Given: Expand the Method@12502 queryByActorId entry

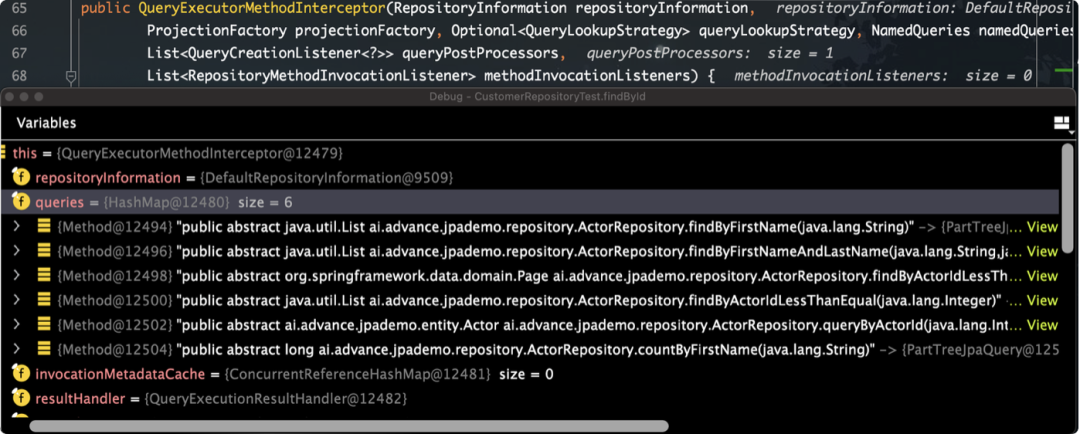Looking at the screenshot, I should coord(17,324).
